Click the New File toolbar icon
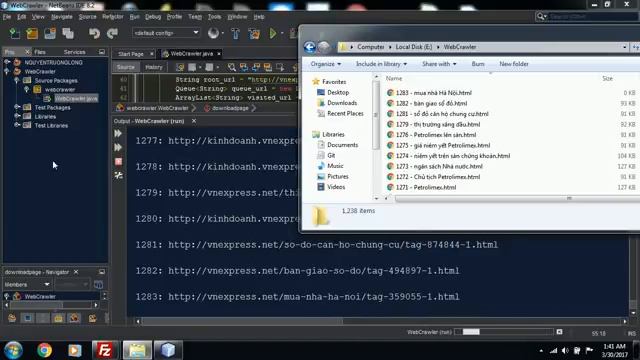Screen dimensions: 640x360 click(x=14, y=33)
